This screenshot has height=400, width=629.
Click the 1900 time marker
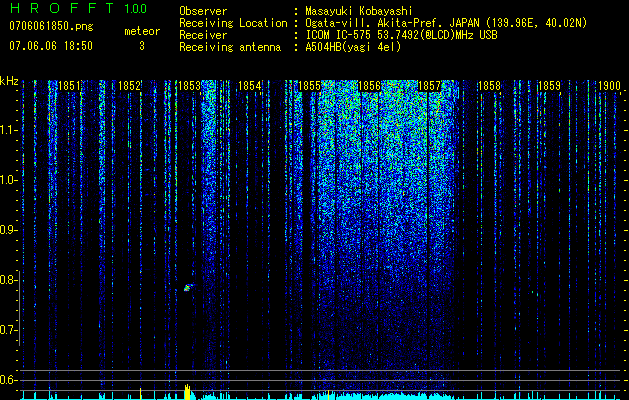point(609,86)
